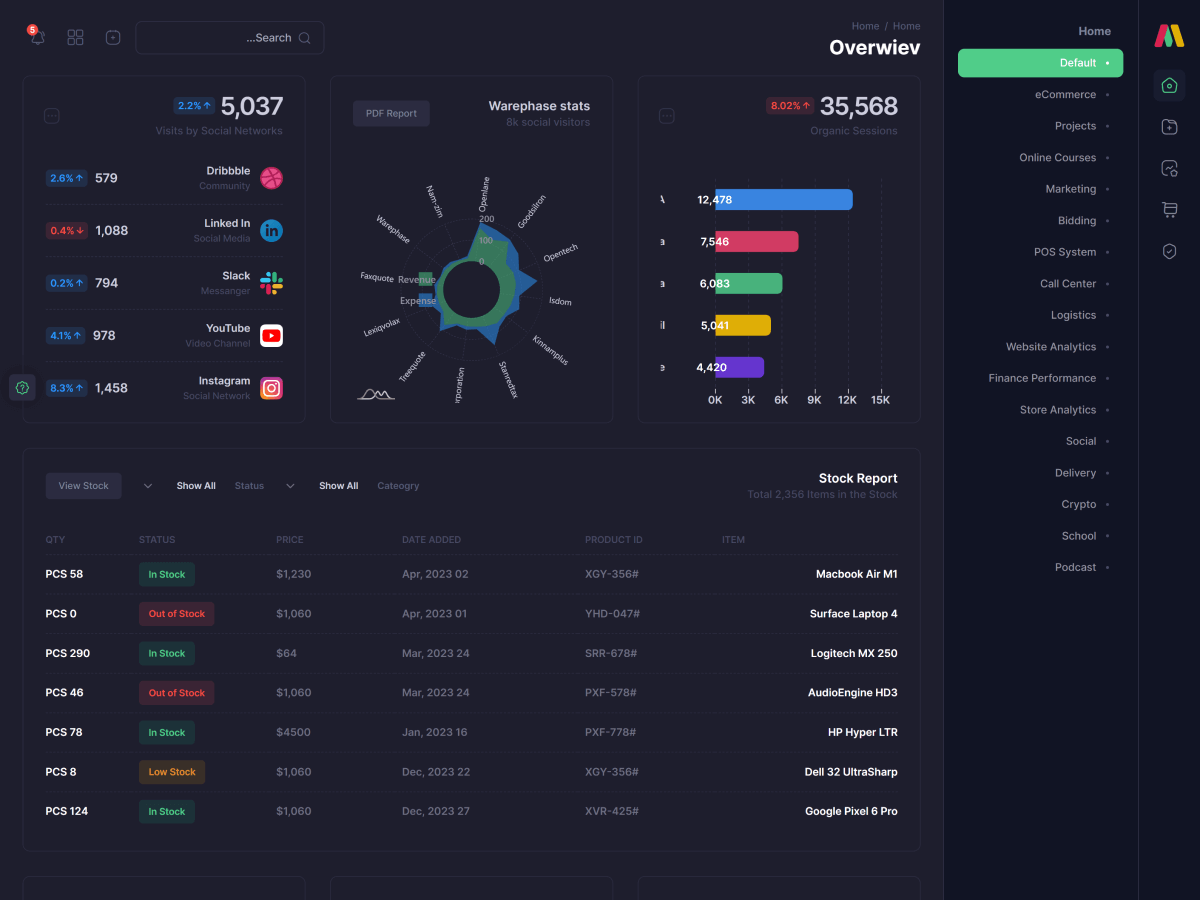This screenshot has width=1200, height=900.
Task: Open Website Analytics in the sidebar menu
Action: click(1051, 347)
